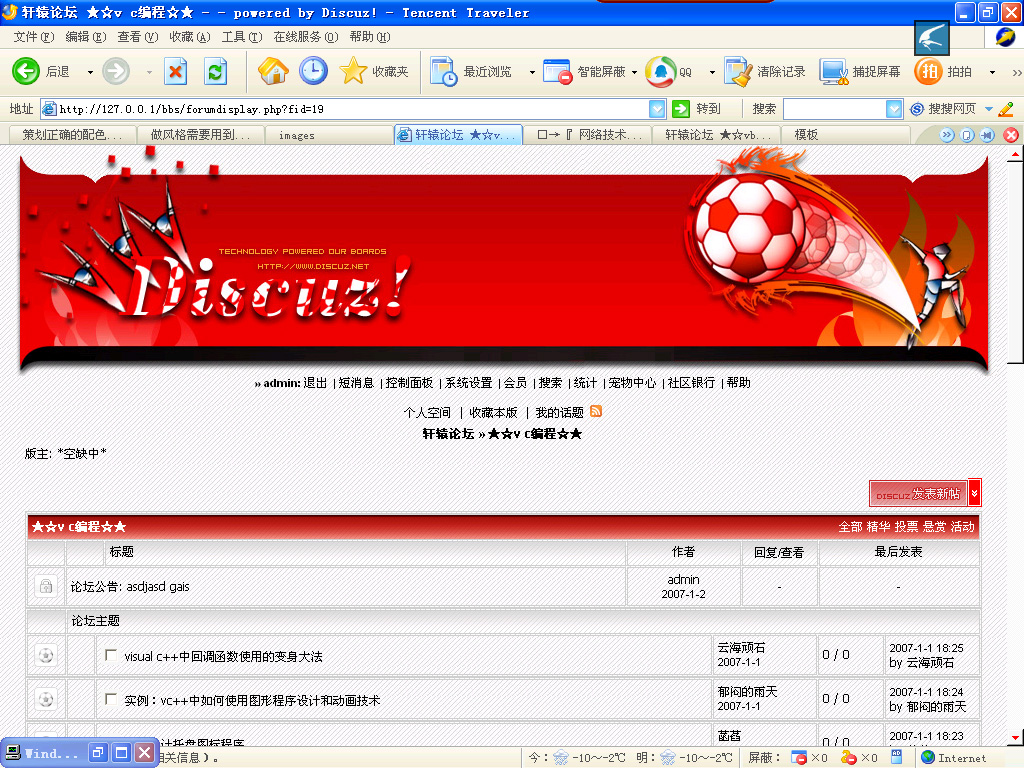The width and height of the screenshot is (1024, 768).
Task: Open the search box dropdown
Action: [x=894, y=109]
